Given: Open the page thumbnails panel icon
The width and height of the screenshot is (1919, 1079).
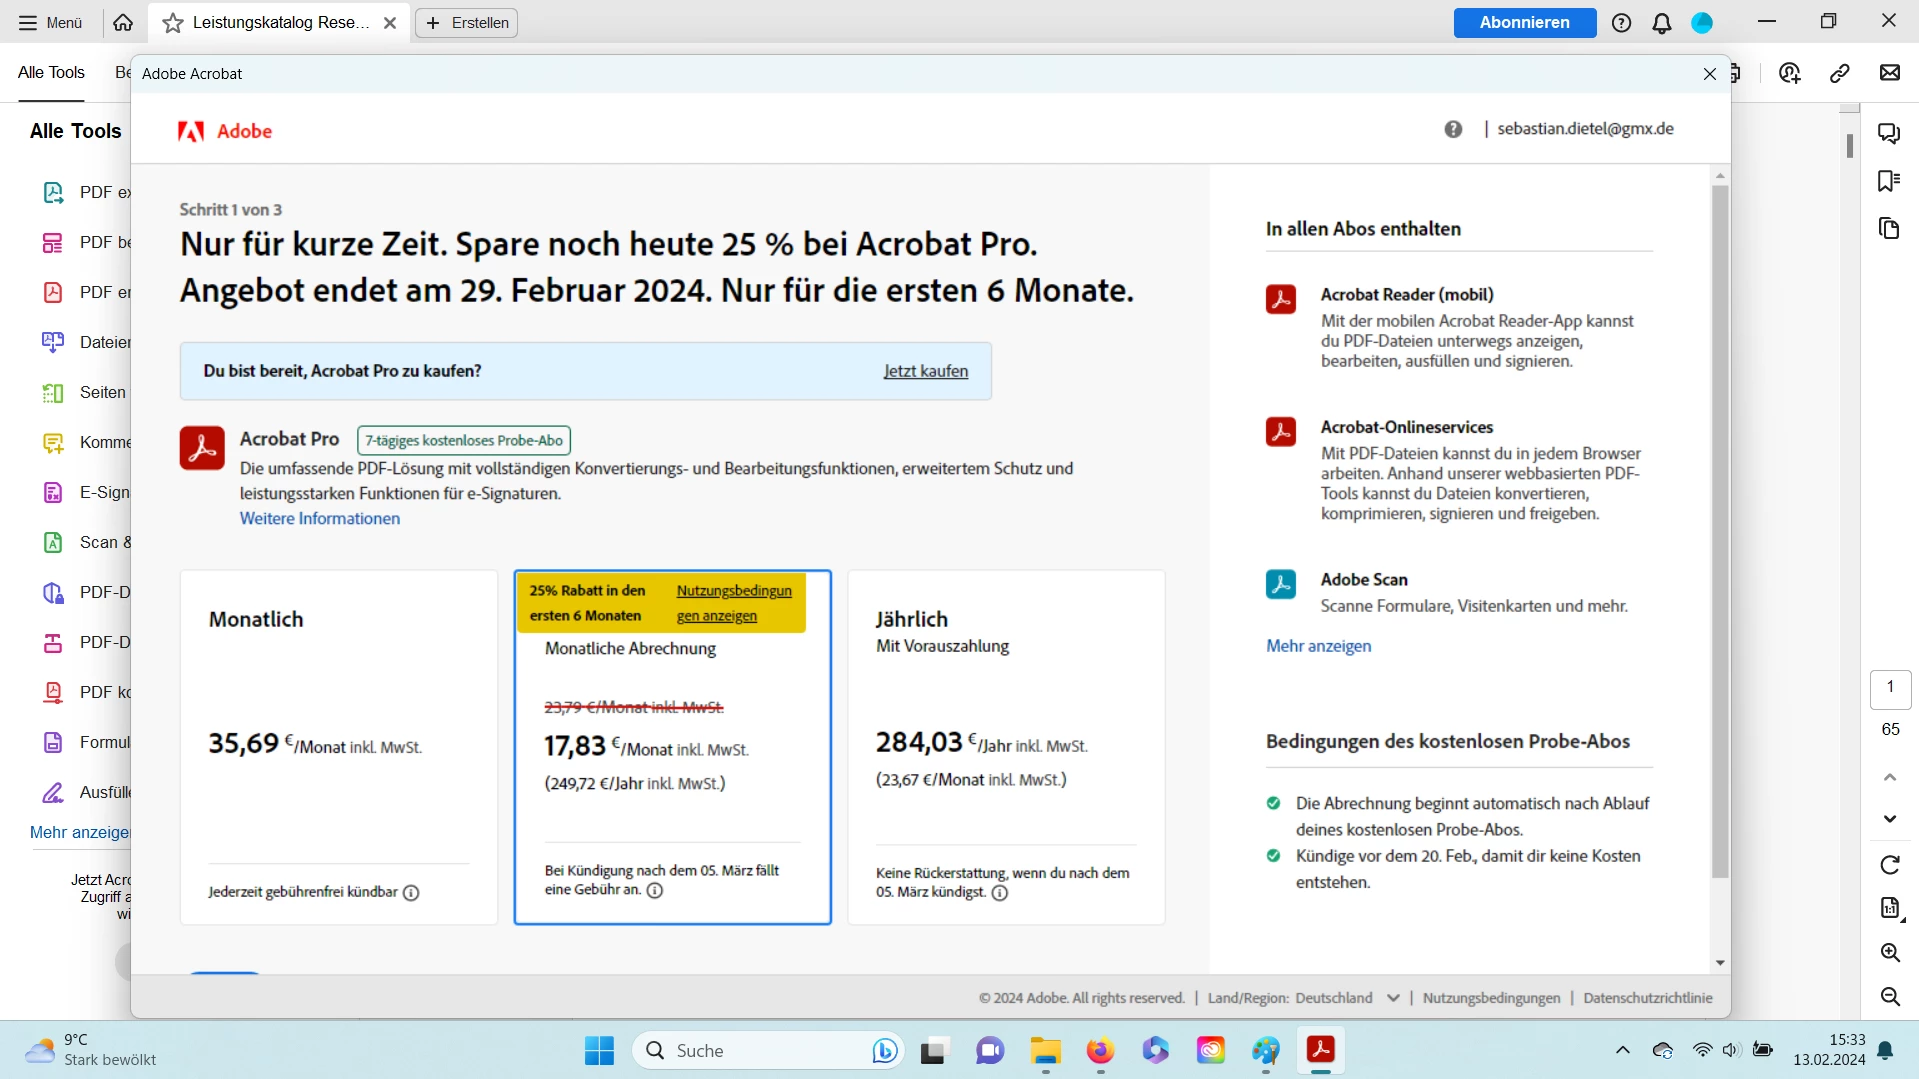Looking at the screenshot, I should 1889,229.
